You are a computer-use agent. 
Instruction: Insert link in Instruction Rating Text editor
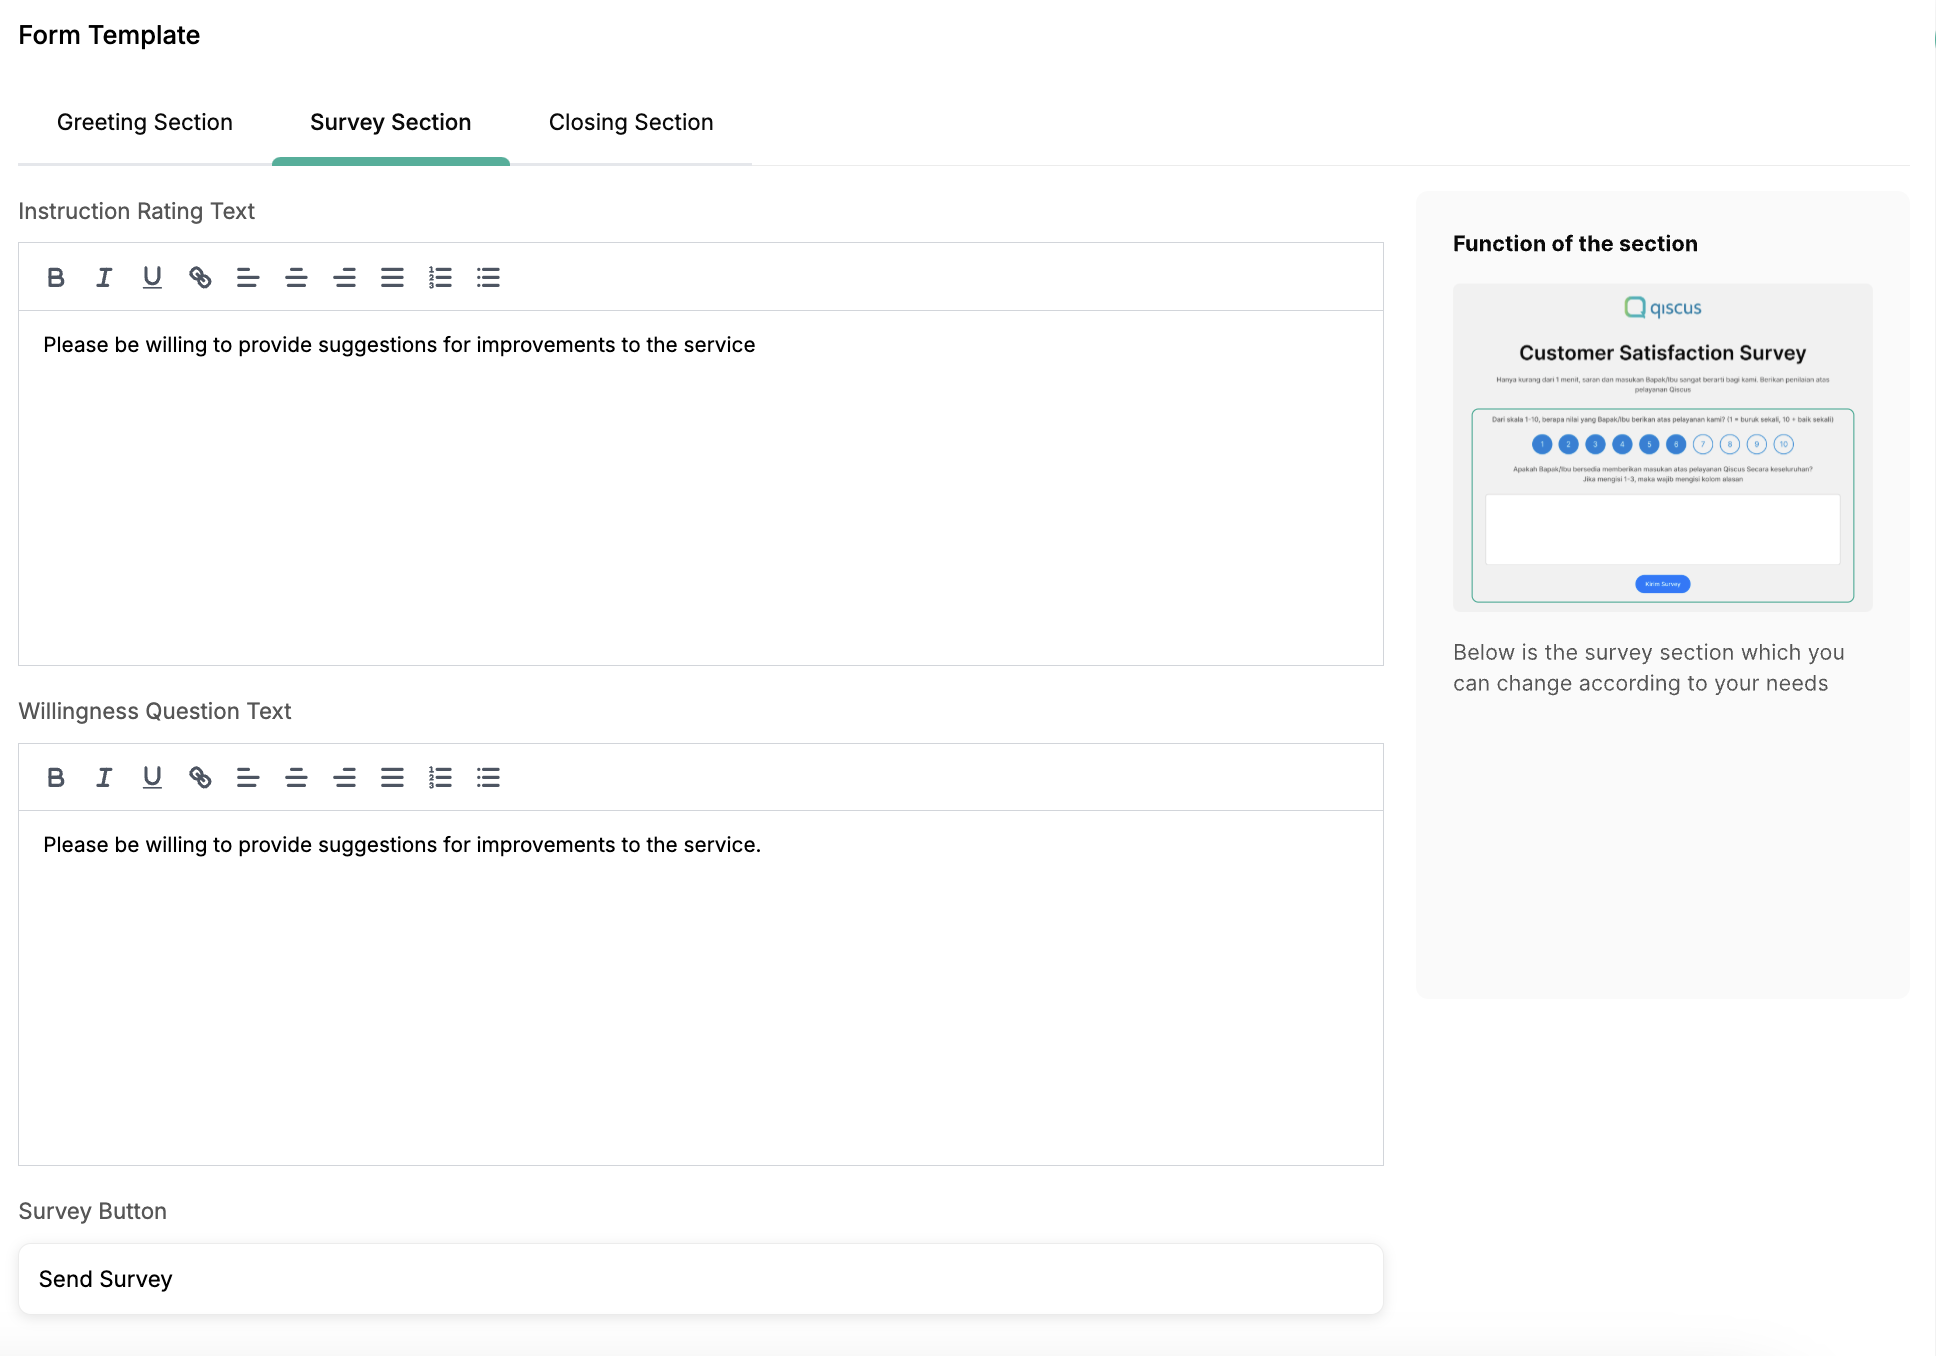coord(200,277)
